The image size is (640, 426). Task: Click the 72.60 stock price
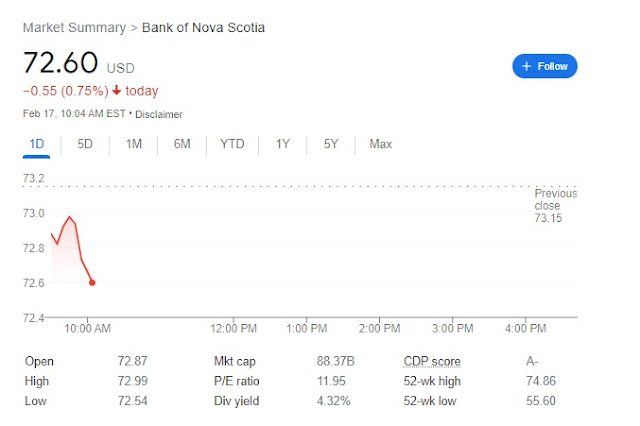[x=60, y=63]
